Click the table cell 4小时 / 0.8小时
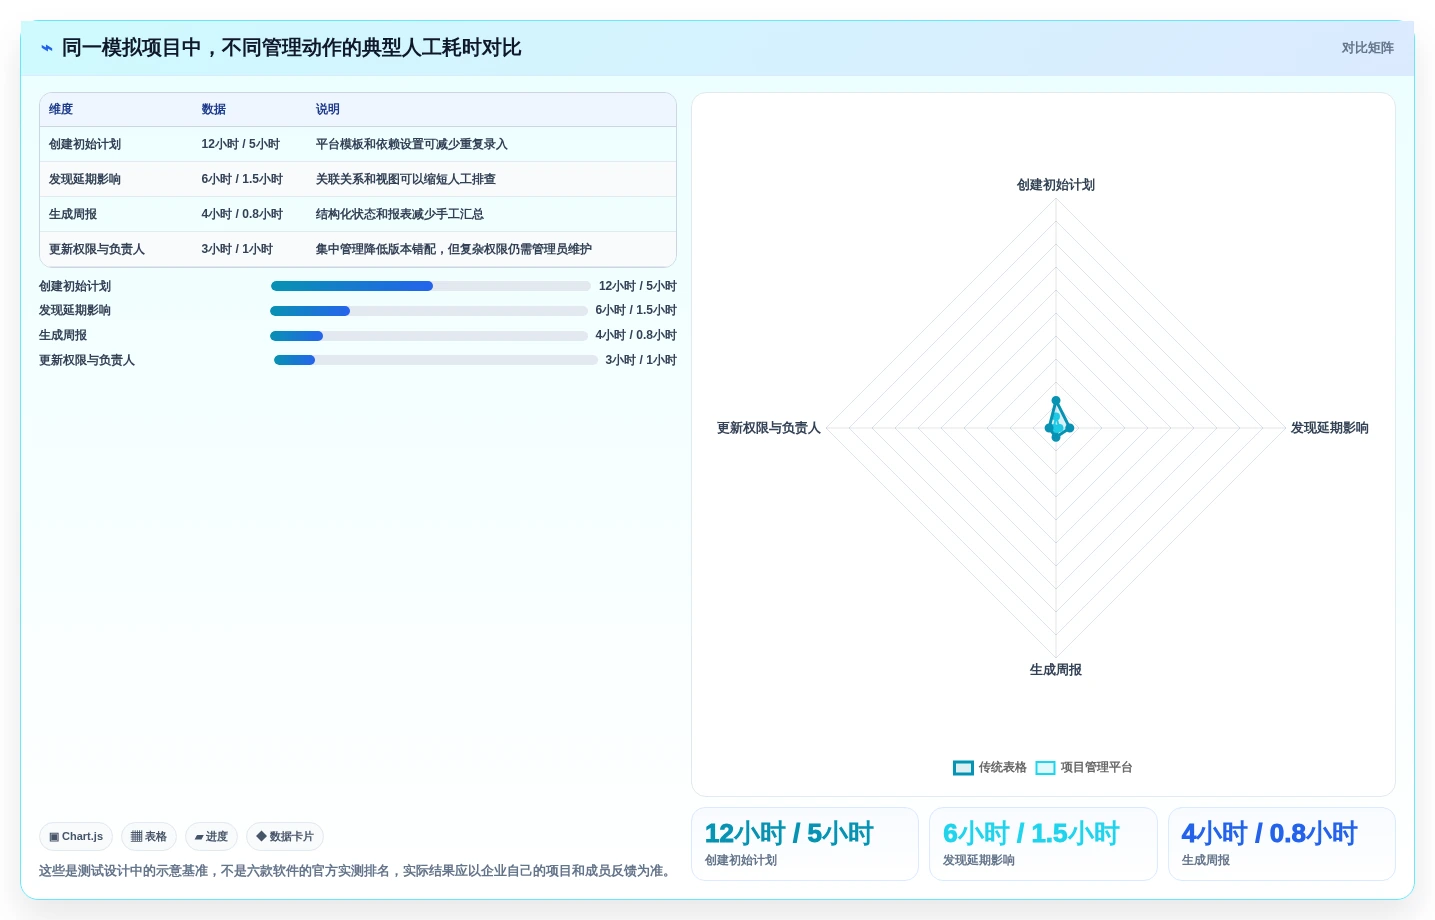The height and width of the screenshot is (920, 1435). [242, 214]
